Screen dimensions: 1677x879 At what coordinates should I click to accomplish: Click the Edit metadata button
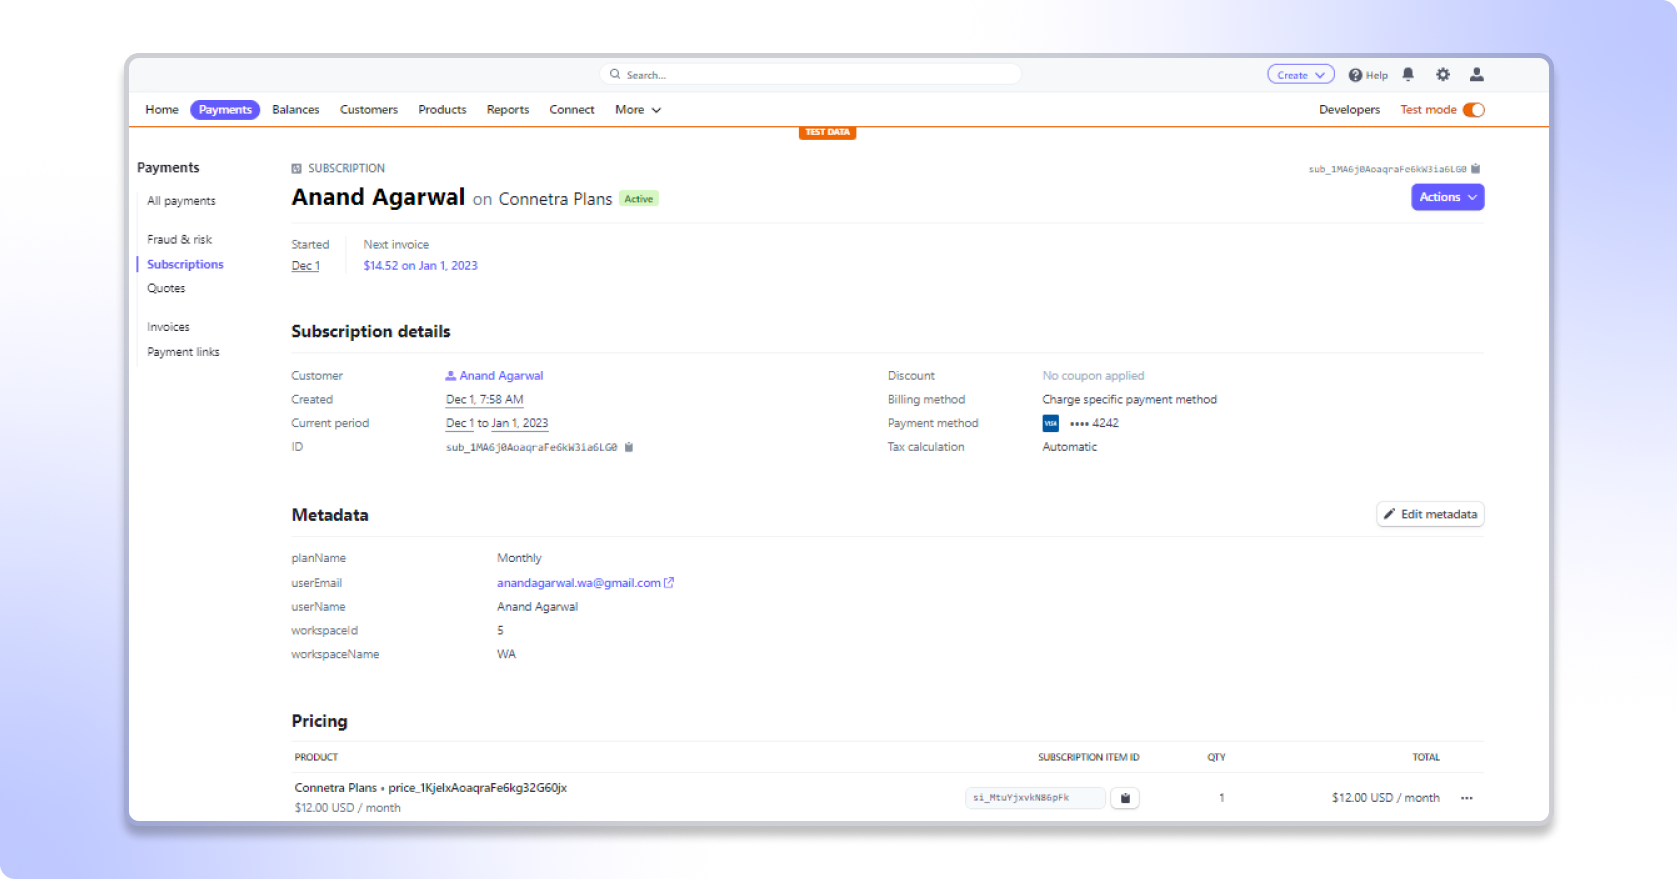(x=1430, y=514)
